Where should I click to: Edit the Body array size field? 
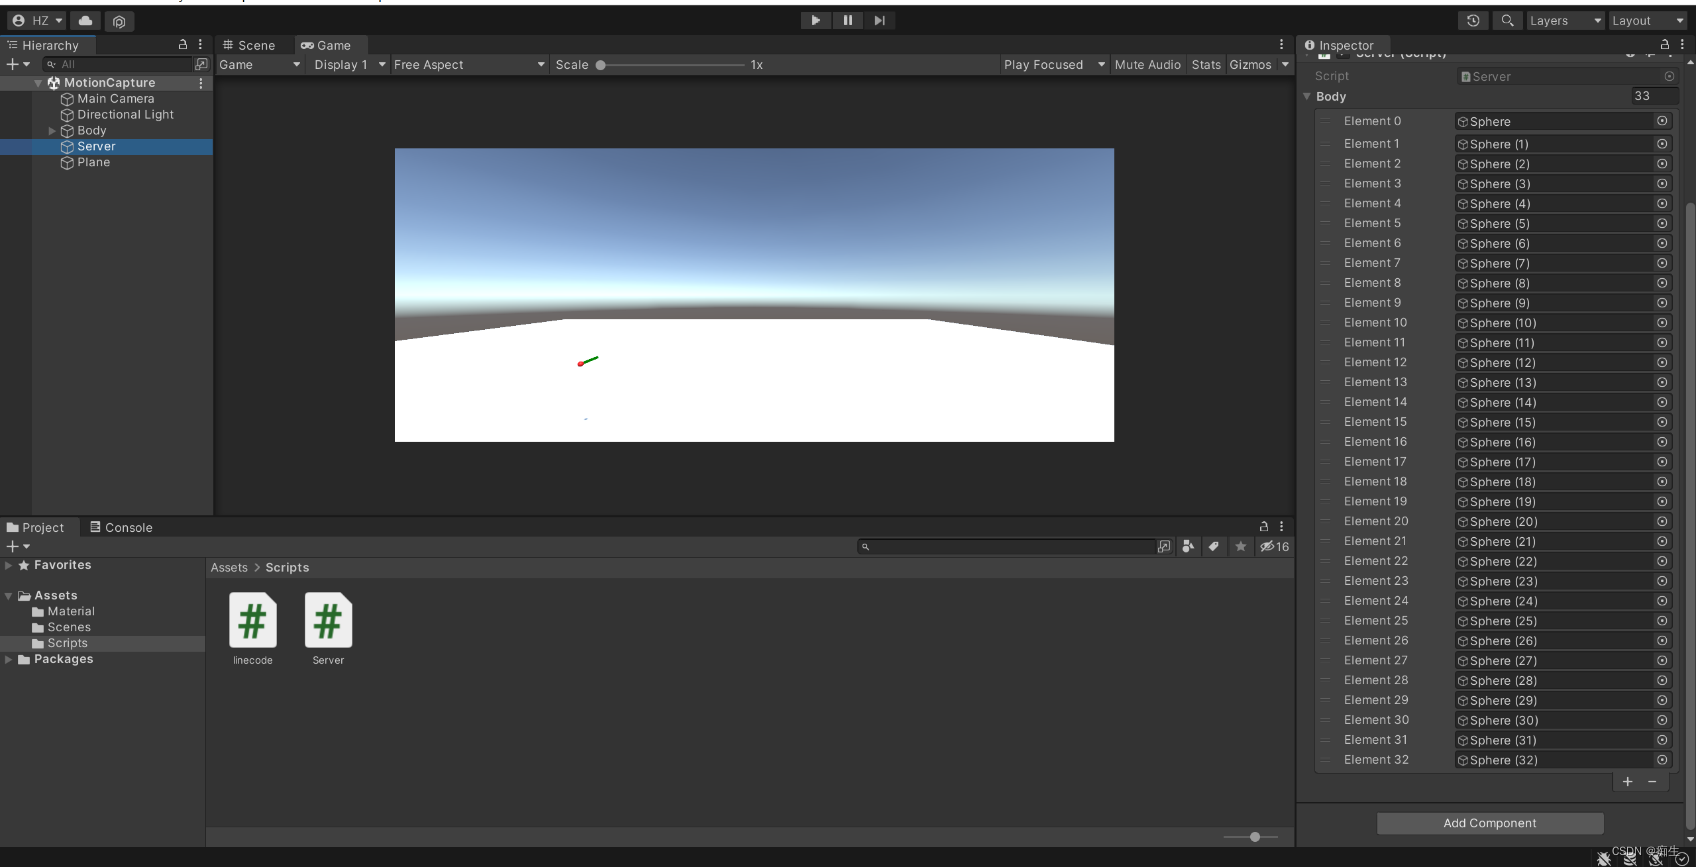point(1653,96)
